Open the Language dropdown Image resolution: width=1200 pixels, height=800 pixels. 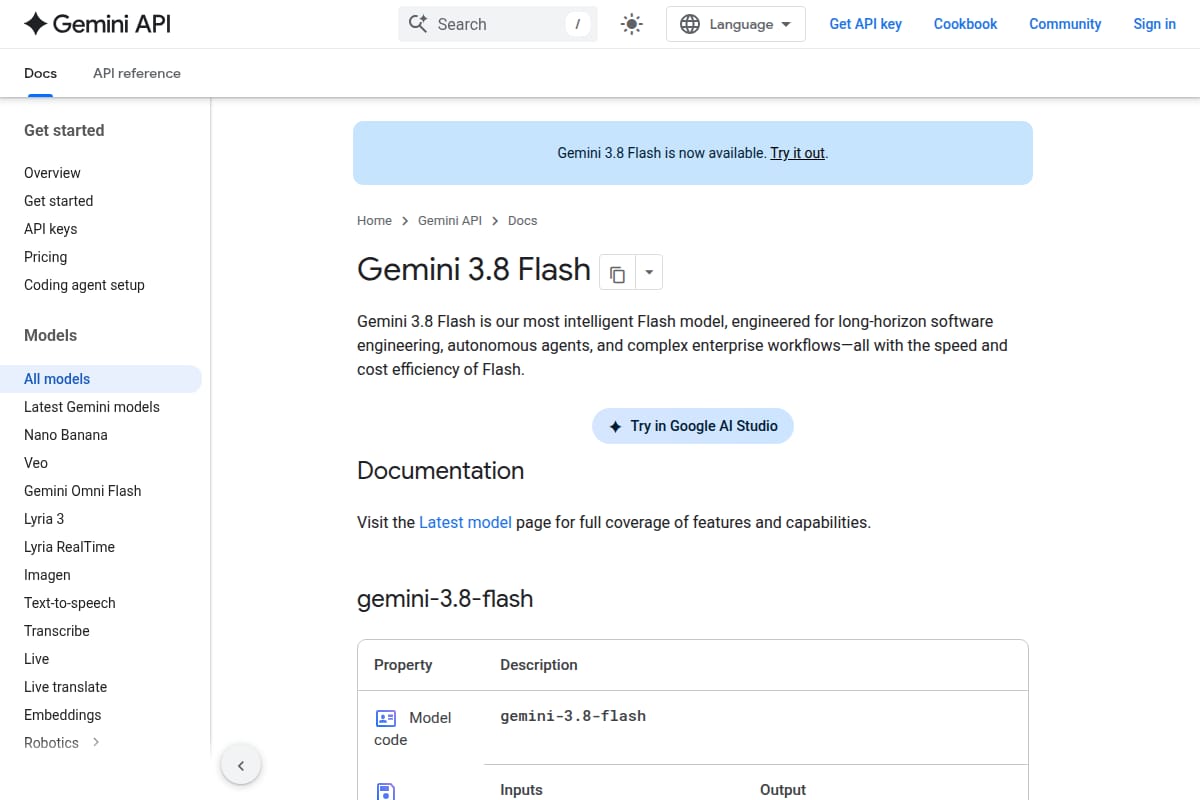pyautogui.click(x=735, y=24)
